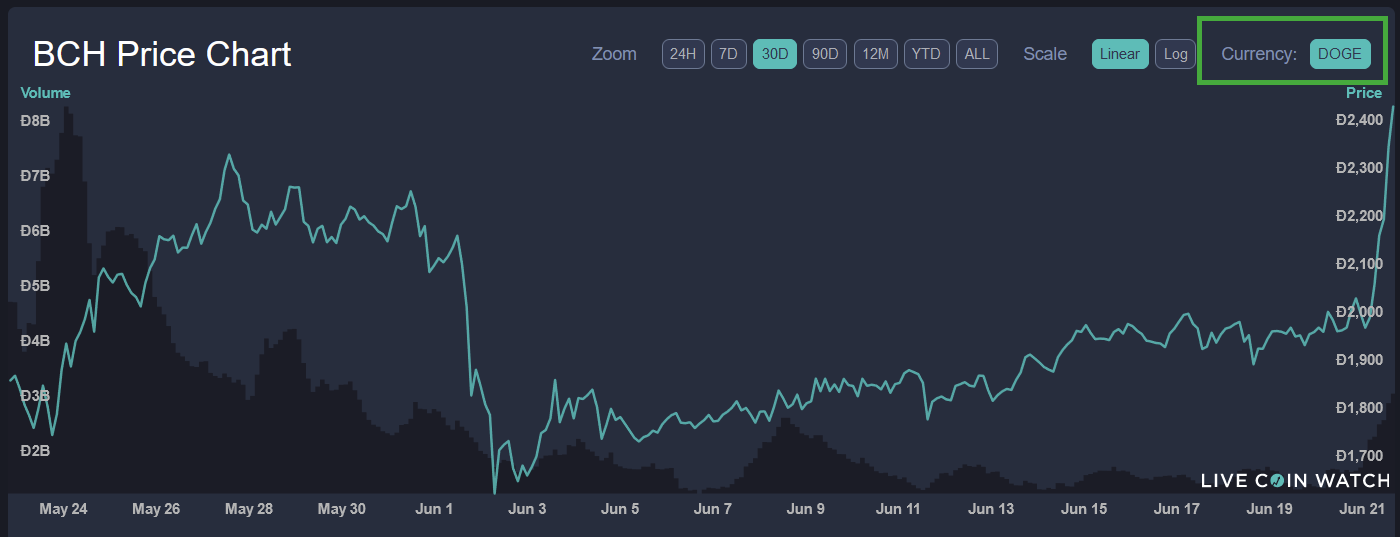Click the Jun 13 date label
Image resolution: width=1400 pixels, height=537 pixels.
coord(991,509)
